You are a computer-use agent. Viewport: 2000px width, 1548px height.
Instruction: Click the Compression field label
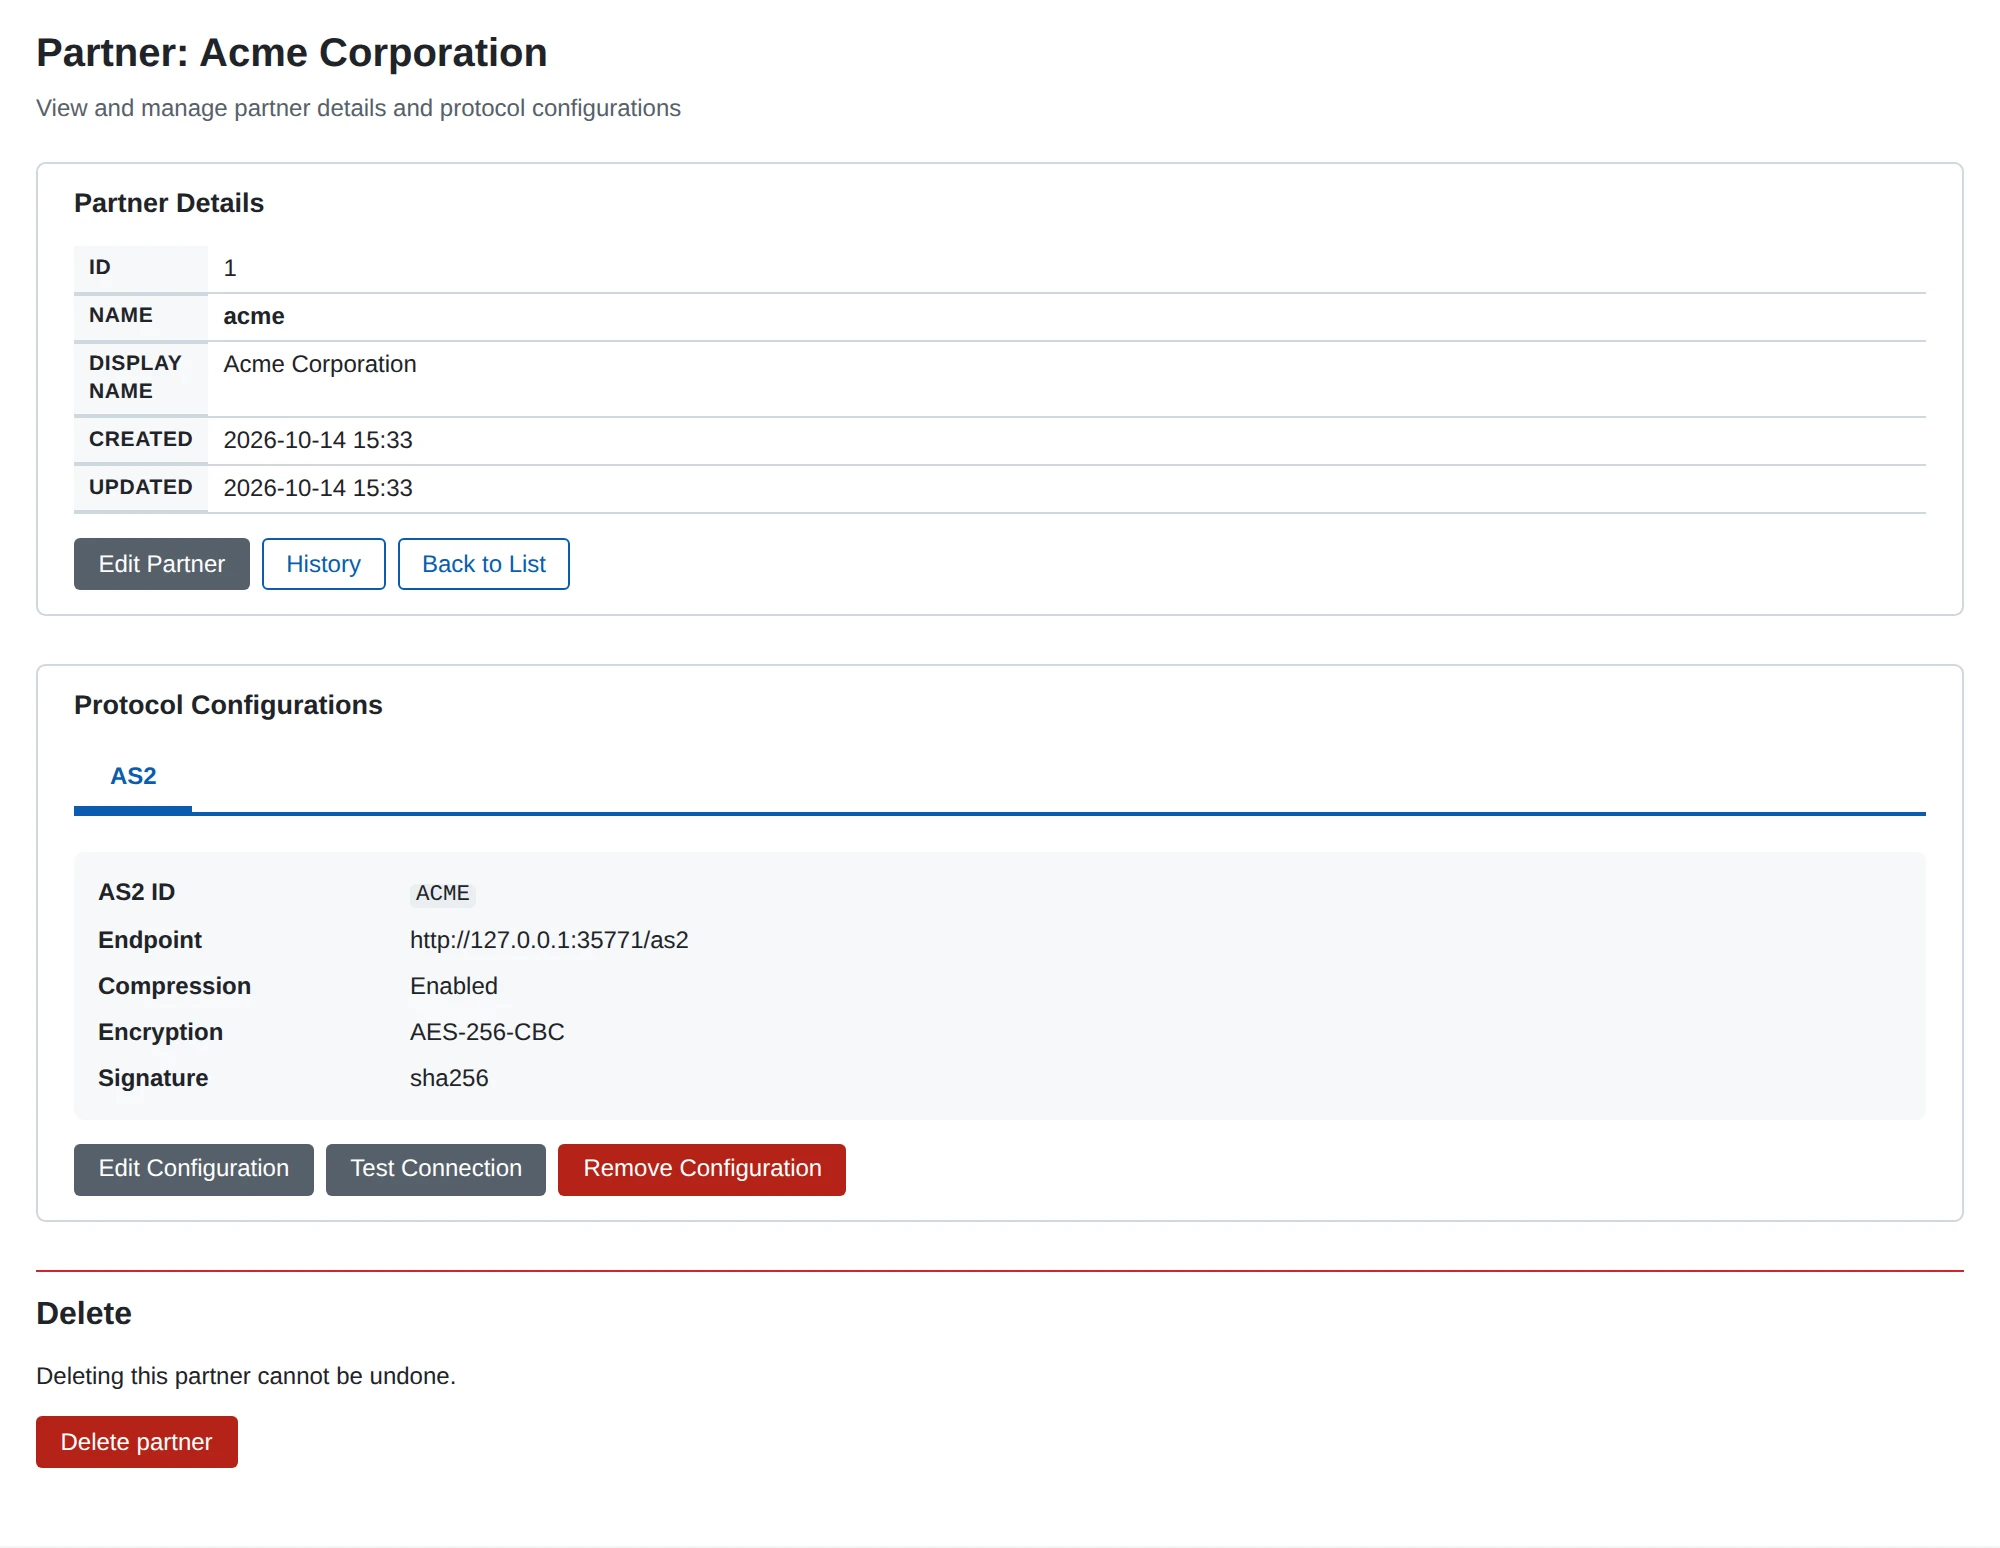(x=174, y=986)
